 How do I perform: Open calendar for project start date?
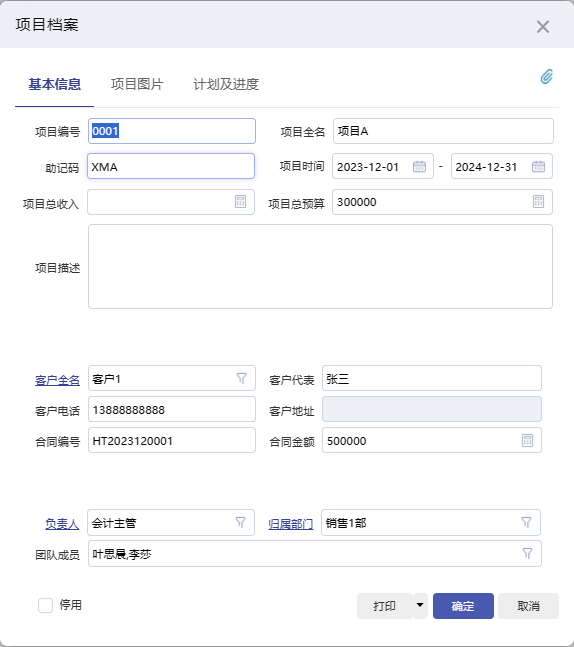419,166
